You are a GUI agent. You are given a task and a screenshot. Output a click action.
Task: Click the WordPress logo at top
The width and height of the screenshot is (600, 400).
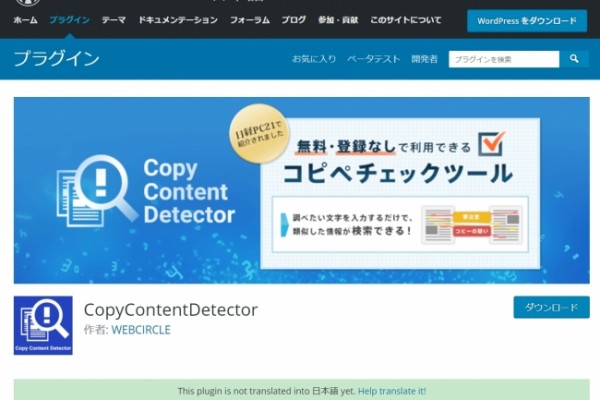(28, 2)
